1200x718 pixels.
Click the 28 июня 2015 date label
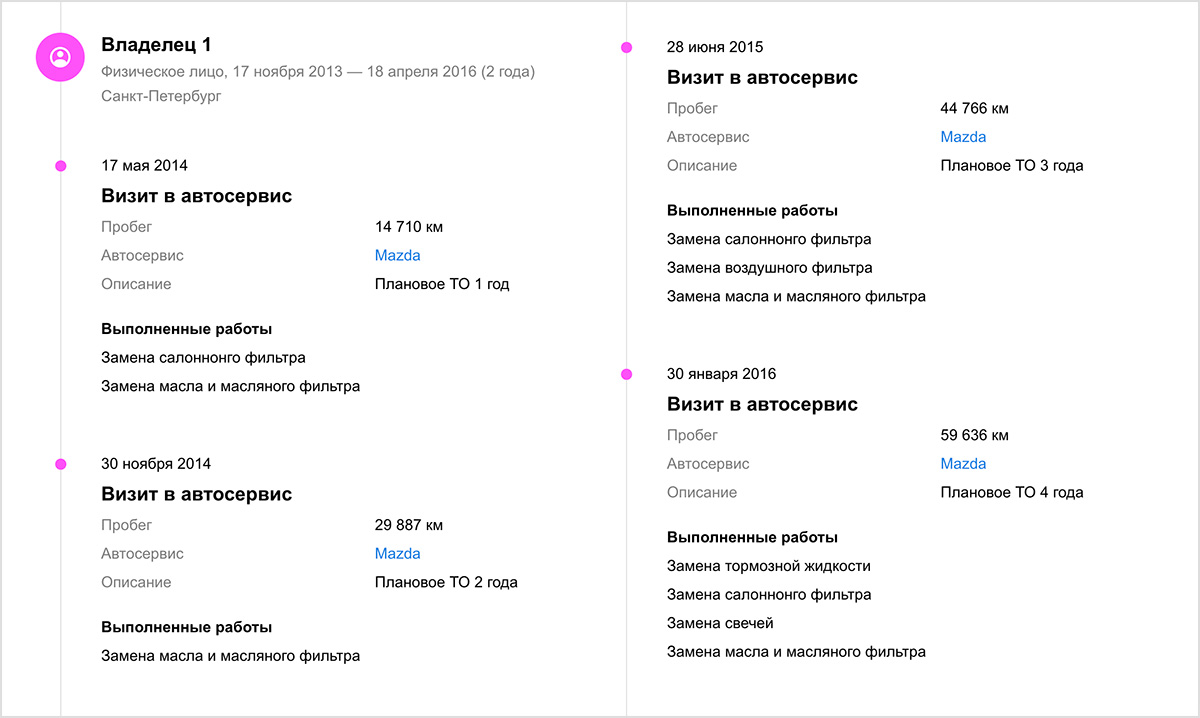(x=715, y=47)
